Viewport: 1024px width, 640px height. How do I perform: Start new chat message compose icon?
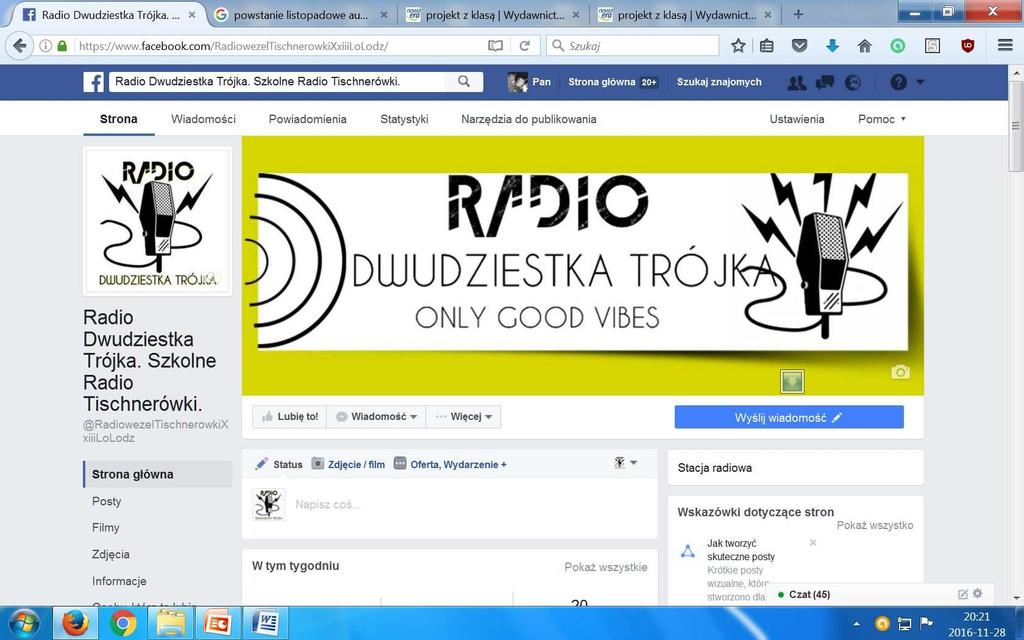pos(963,594)
